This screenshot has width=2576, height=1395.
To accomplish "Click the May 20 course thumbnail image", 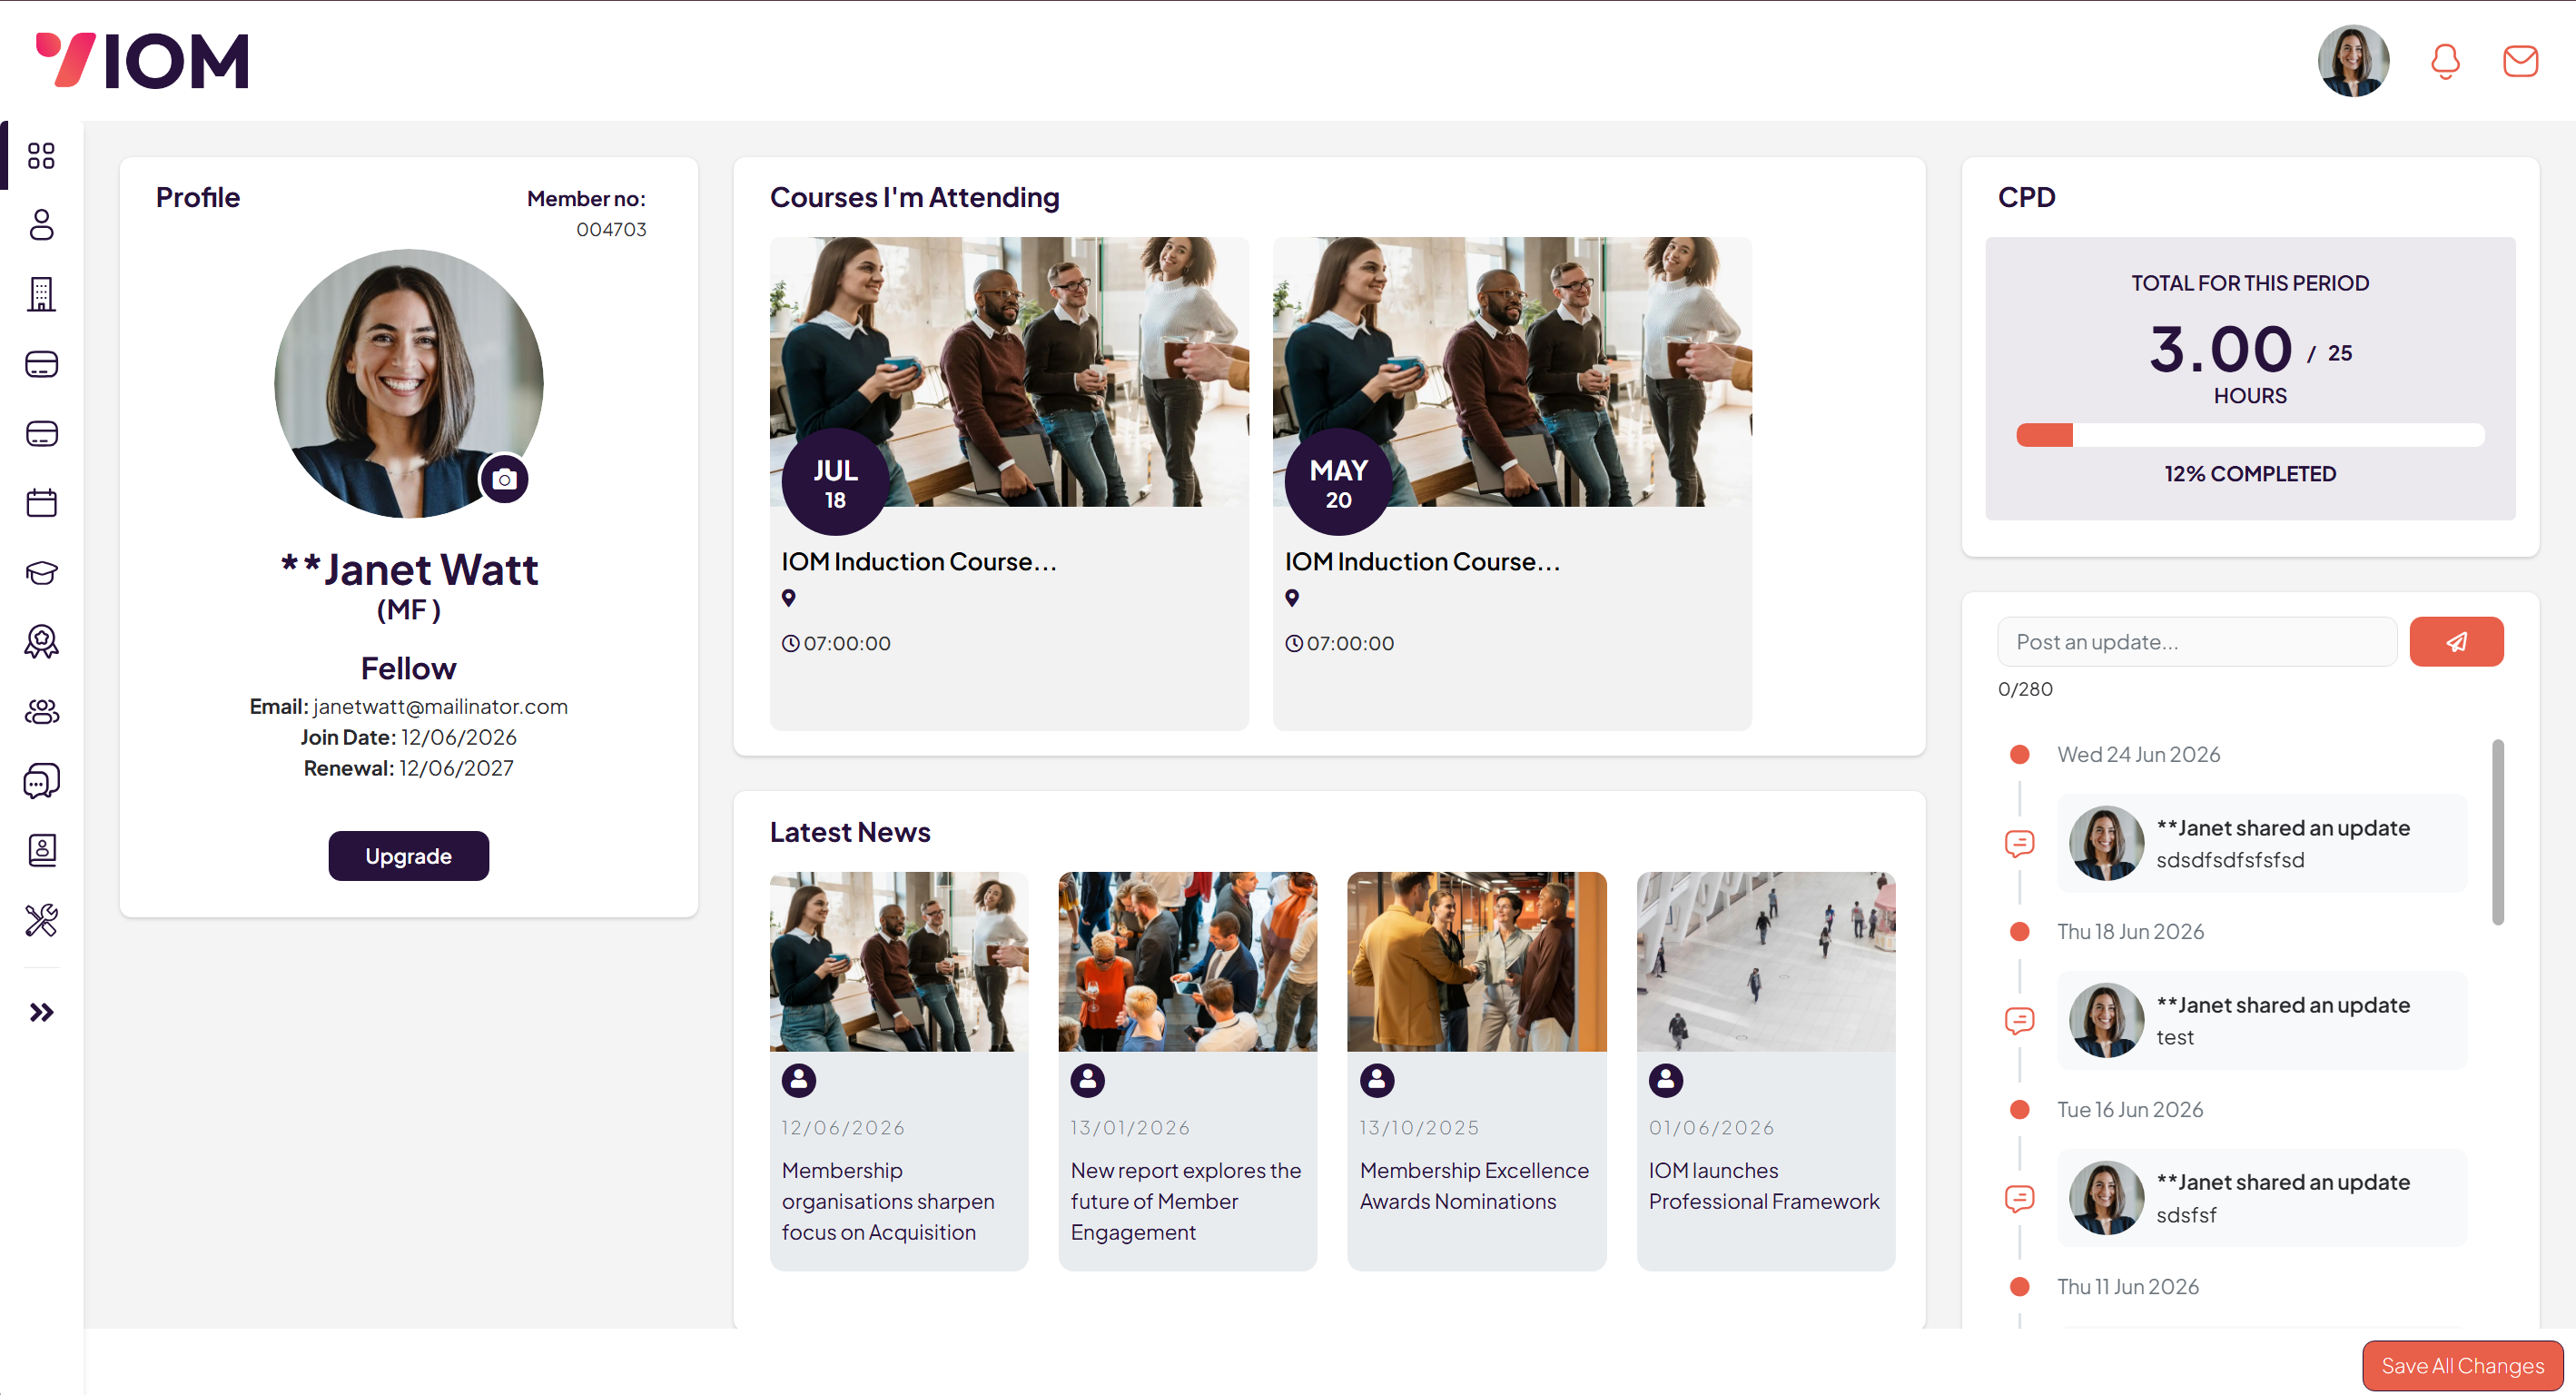I will click(x=1512, y=372).
